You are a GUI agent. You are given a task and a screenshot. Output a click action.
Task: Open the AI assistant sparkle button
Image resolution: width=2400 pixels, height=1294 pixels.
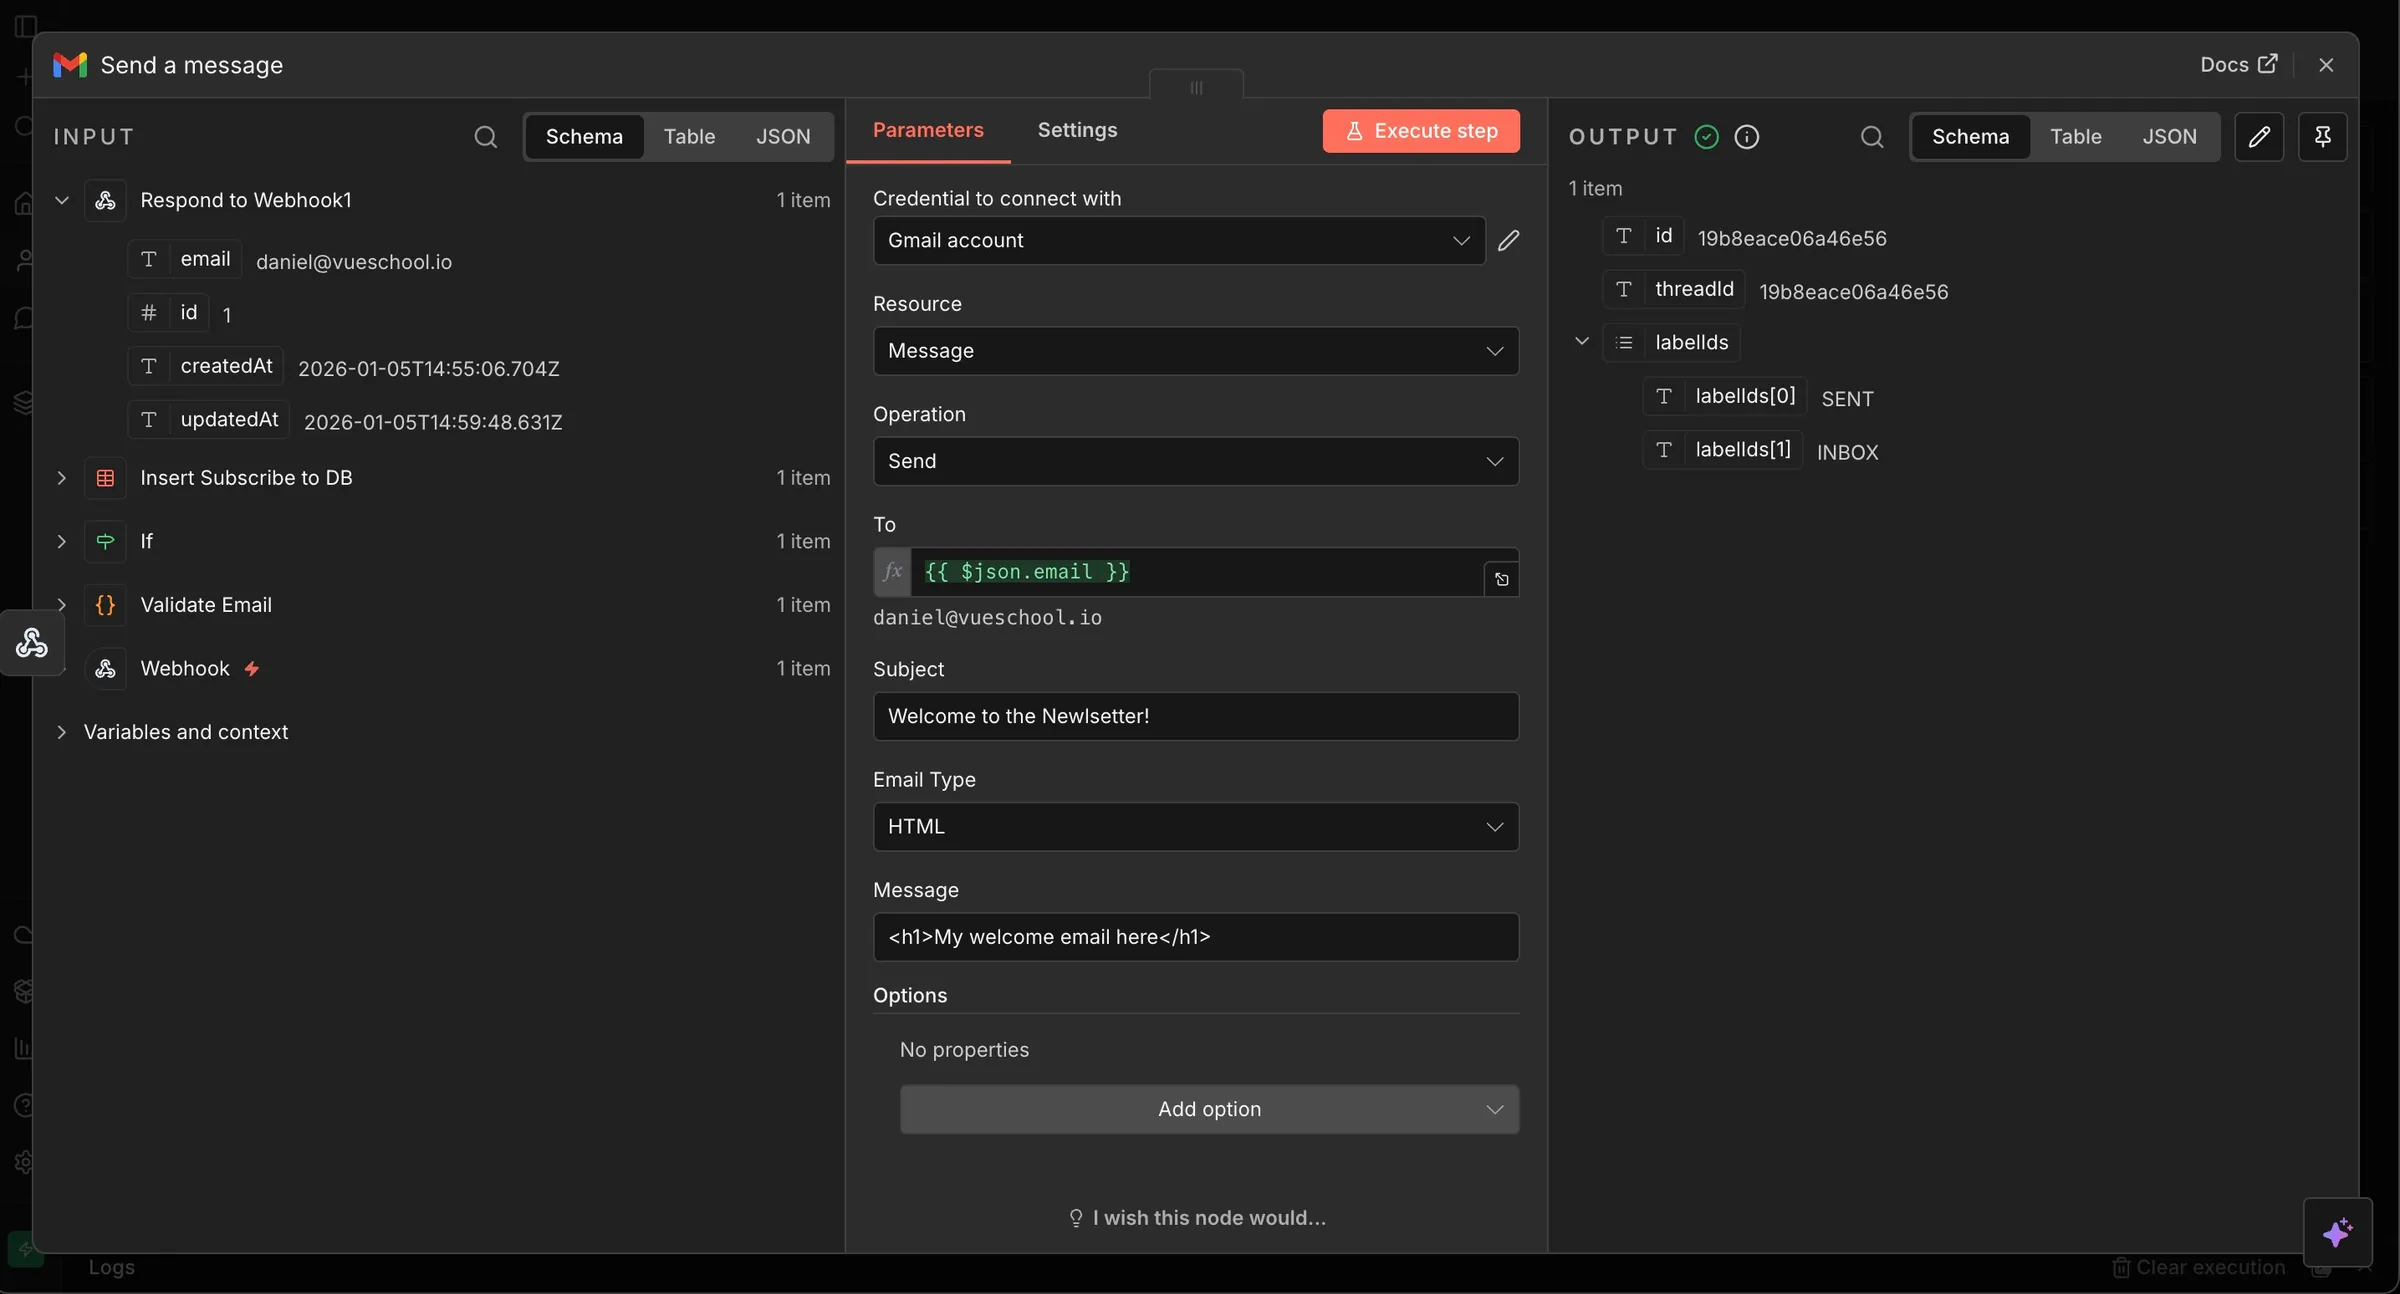tap(2338, 1232)
